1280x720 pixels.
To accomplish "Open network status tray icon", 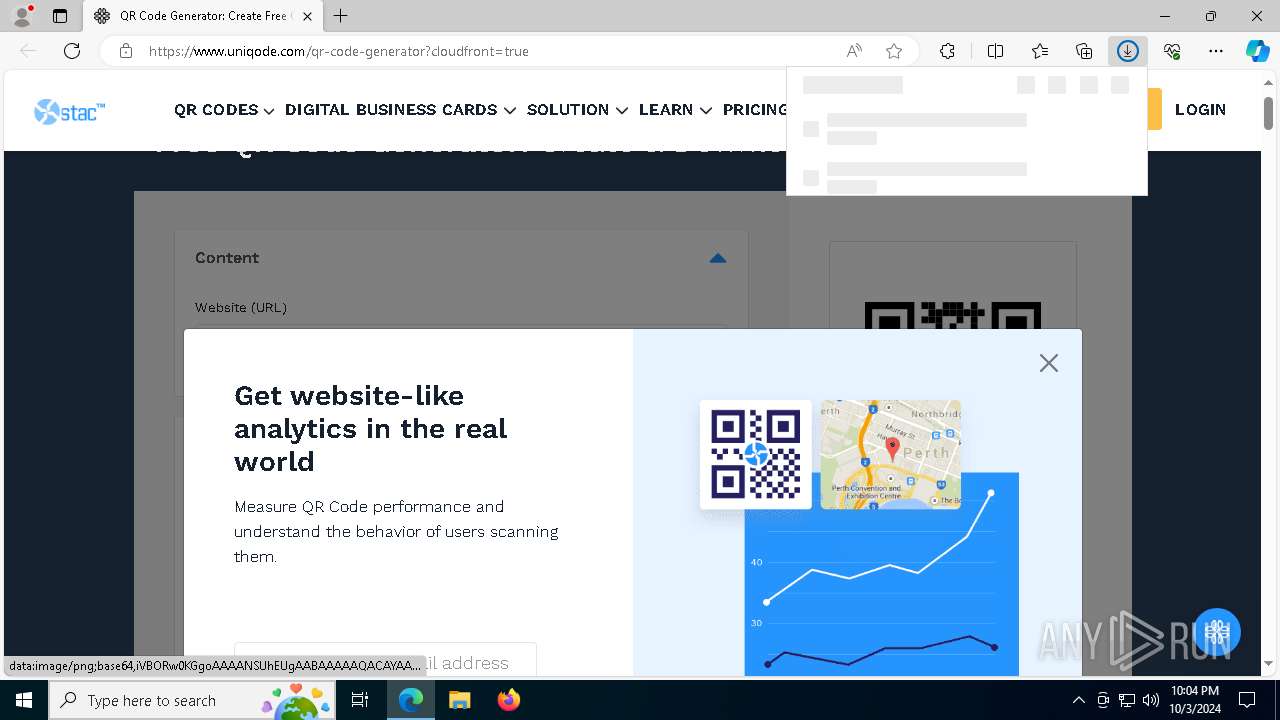I will click(x=1127, y=700).
